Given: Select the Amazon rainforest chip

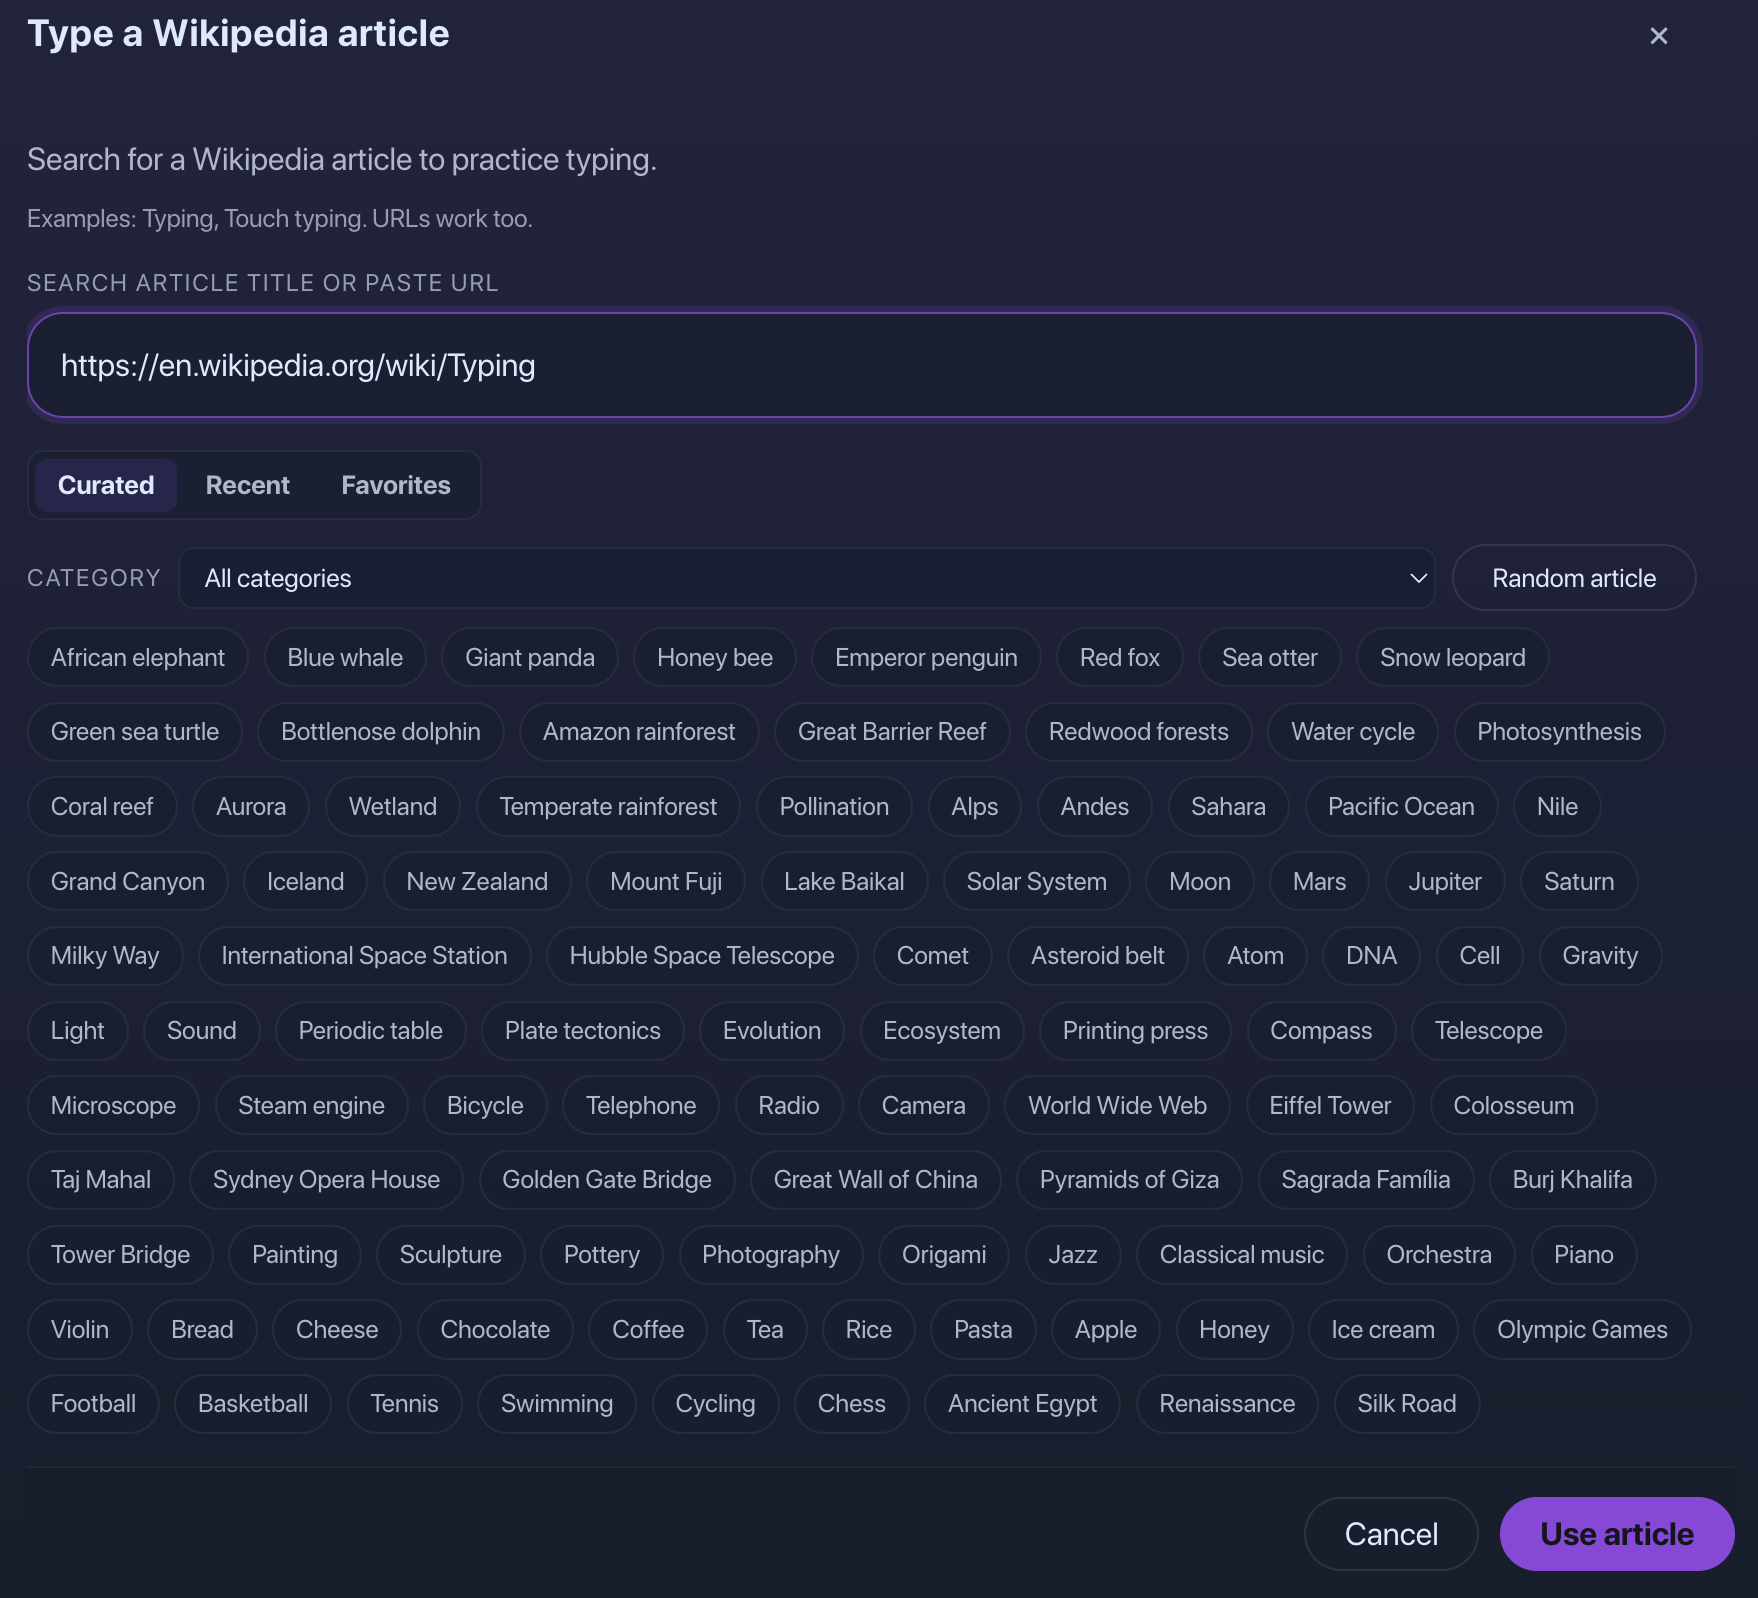Looking at the screenshot, I should (x=639, y=732).
